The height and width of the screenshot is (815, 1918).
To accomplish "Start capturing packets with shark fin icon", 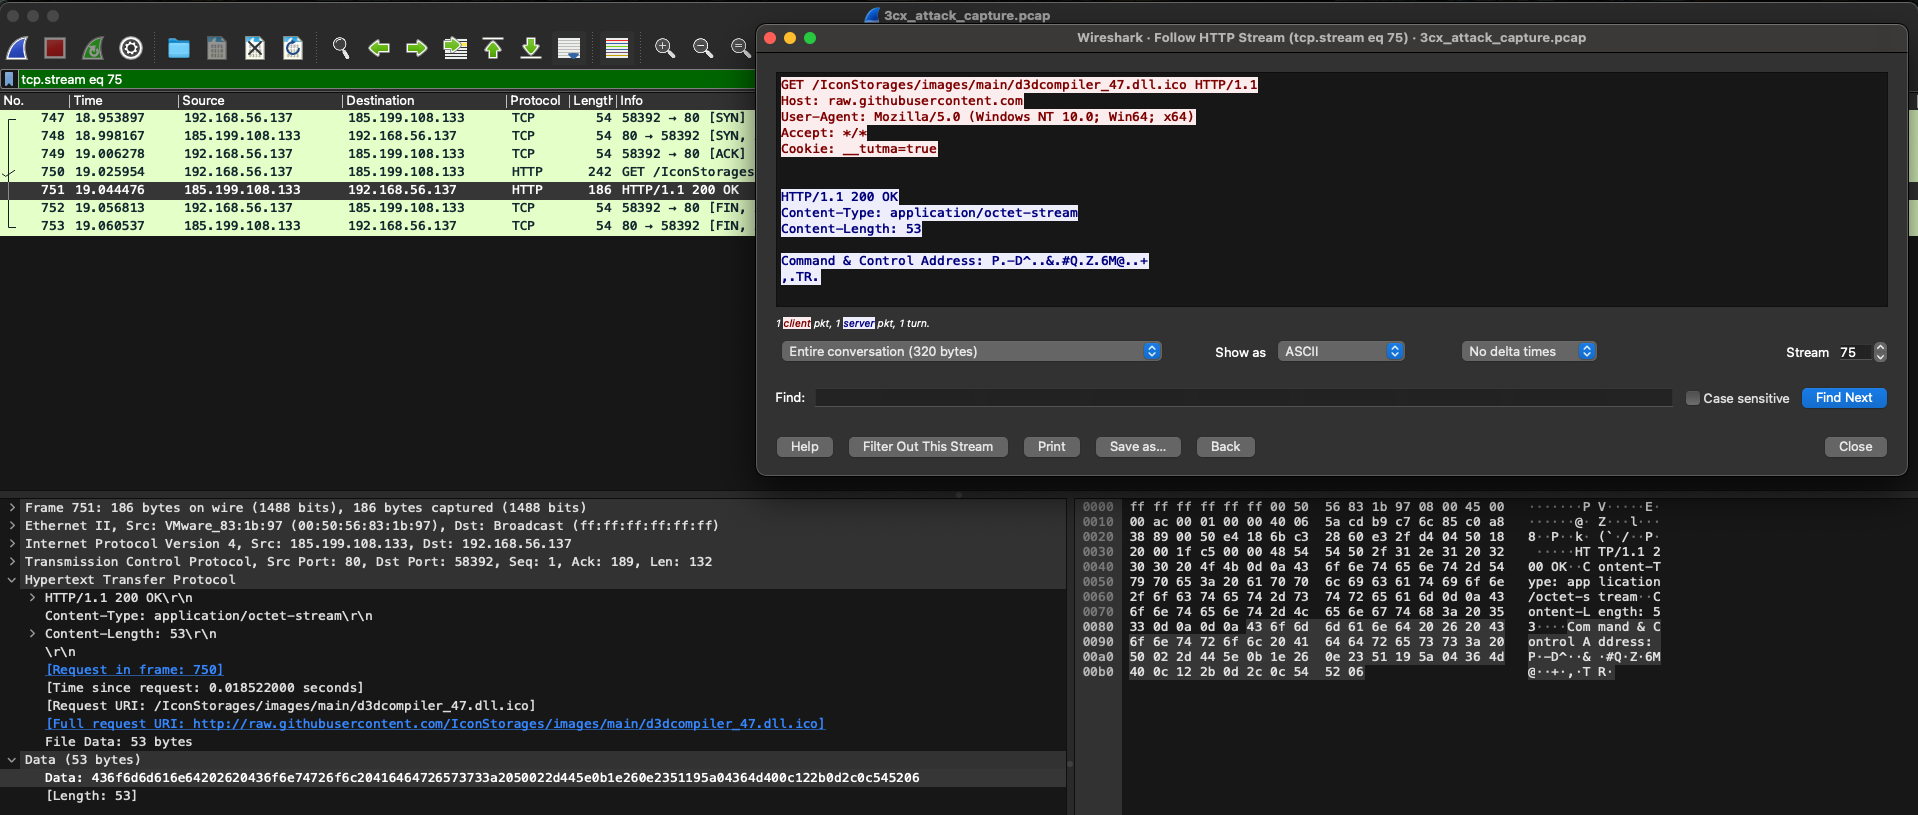I will pos(18,48).
